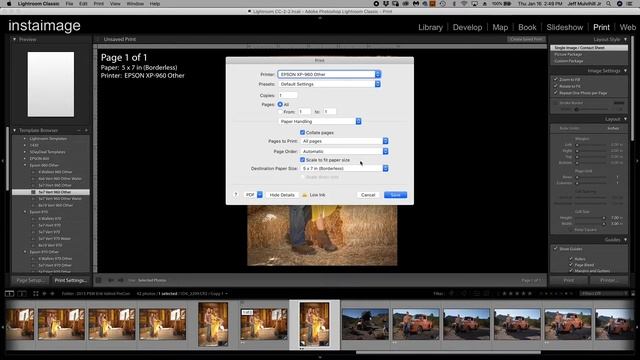Open the PDF dropdown arrow in Print dialog
Screen dimensions: 640x360
[260, 195]
